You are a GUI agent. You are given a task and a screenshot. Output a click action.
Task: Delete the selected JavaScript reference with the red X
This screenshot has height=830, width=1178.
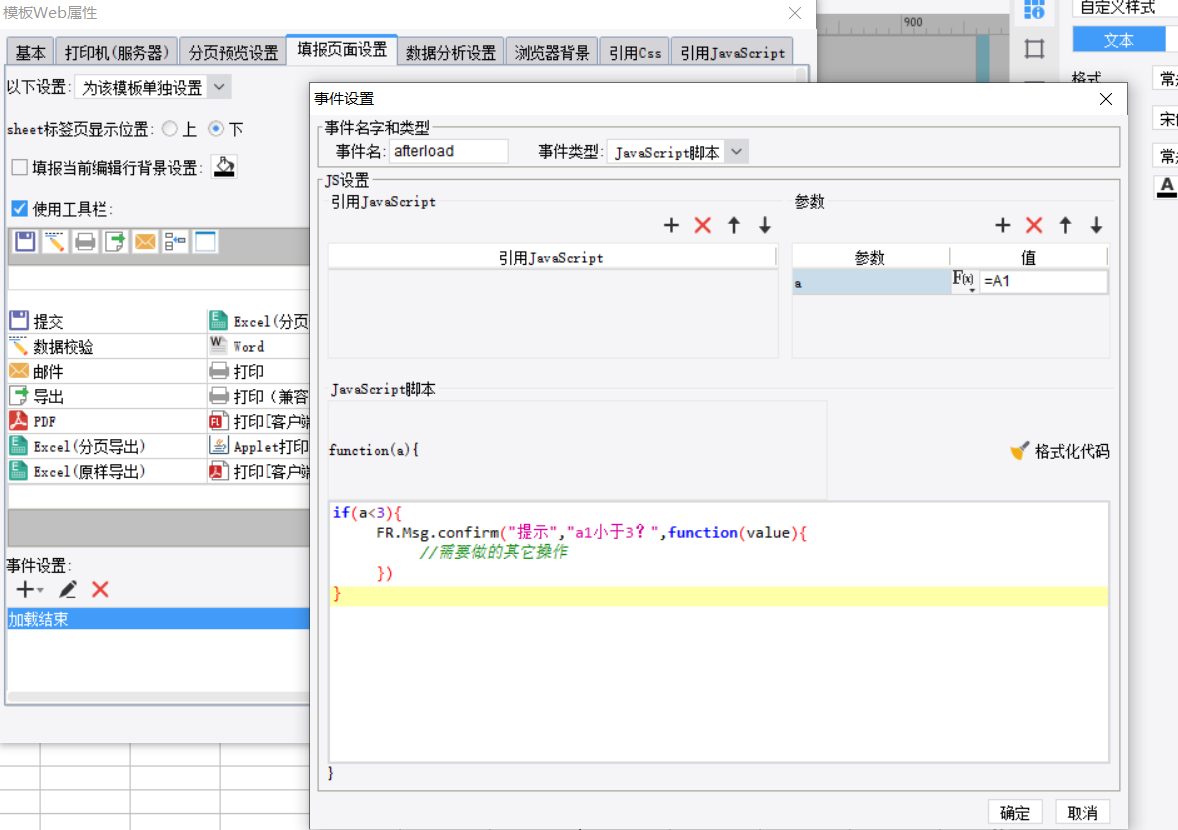(702, 225)
